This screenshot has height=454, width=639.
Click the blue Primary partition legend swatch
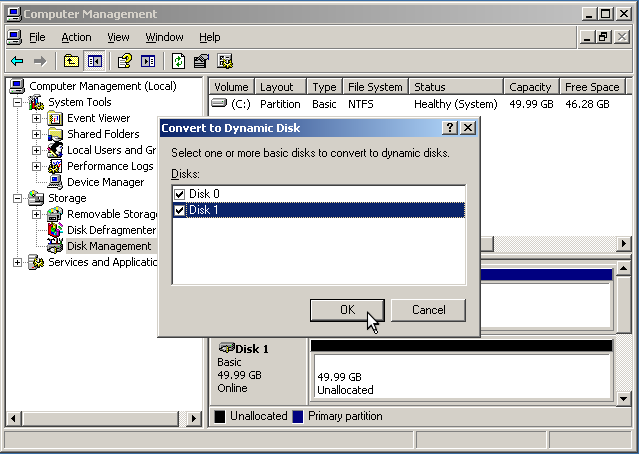(298, 417)
